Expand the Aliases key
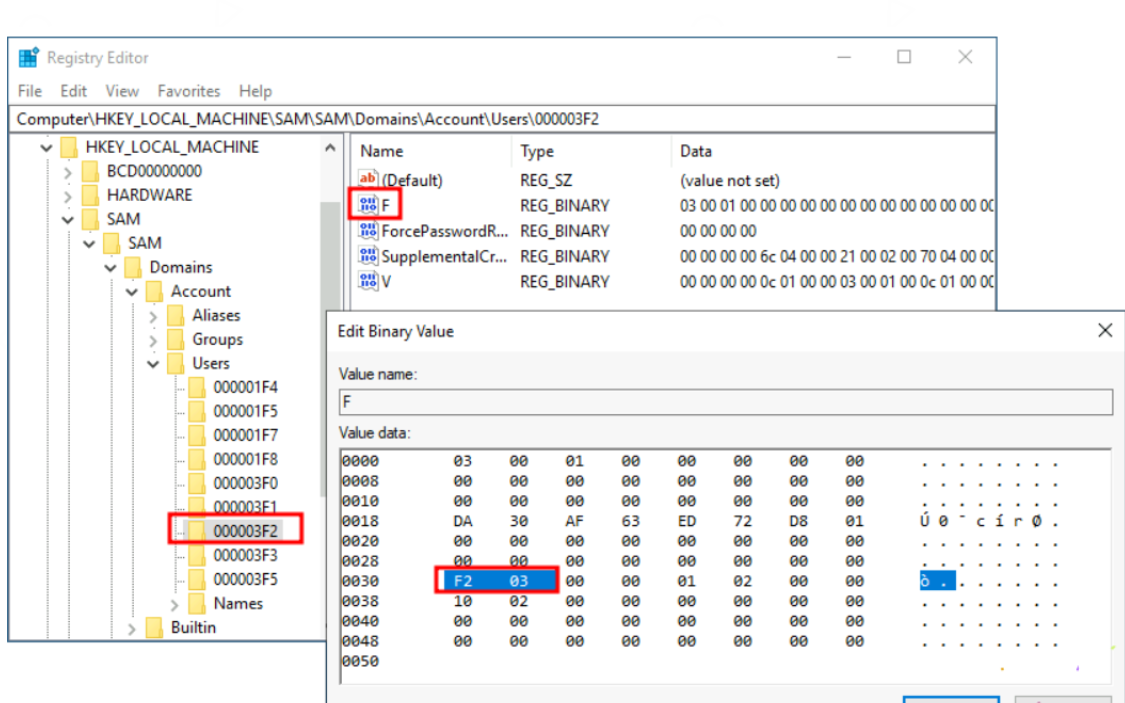Screen dimensions: 1125x703 [153, 316]
